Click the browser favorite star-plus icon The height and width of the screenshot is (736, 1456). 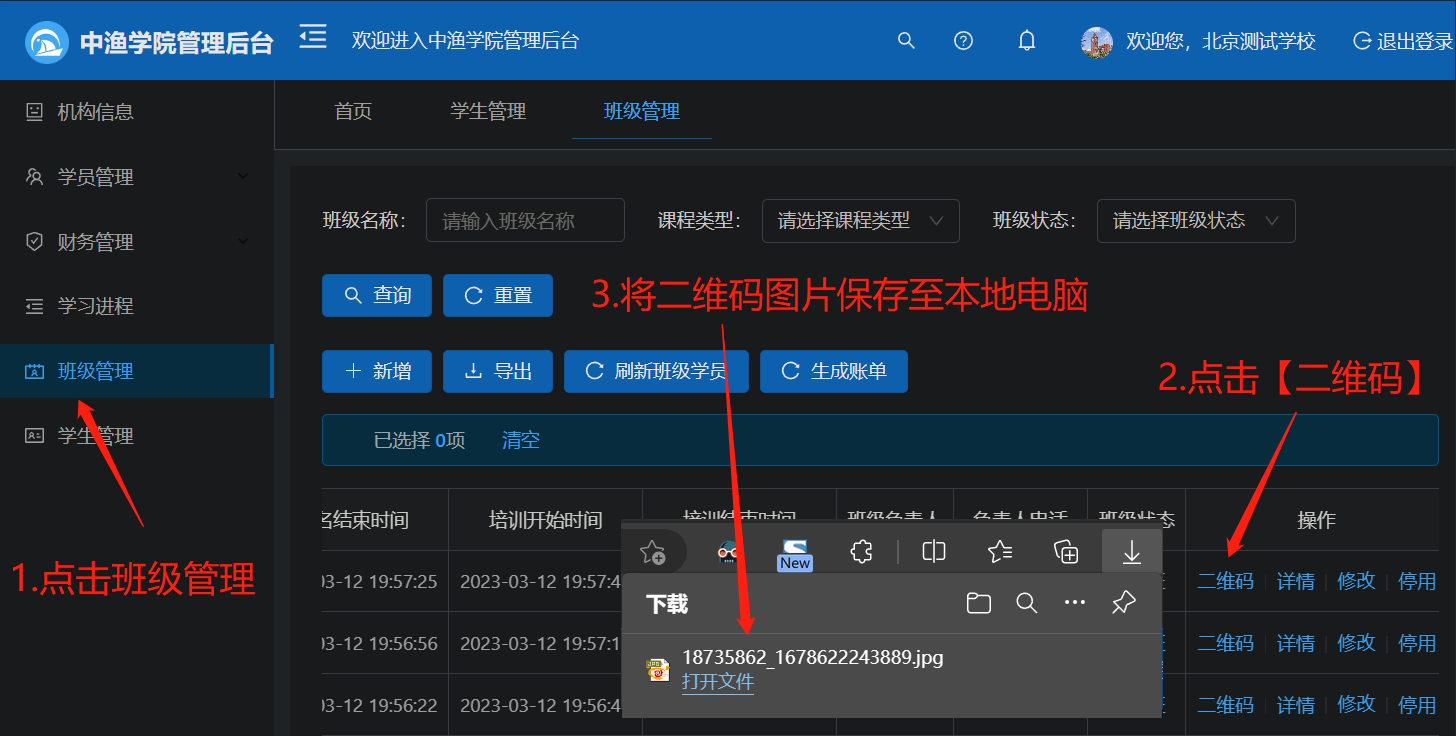click(x=653, y=551)
